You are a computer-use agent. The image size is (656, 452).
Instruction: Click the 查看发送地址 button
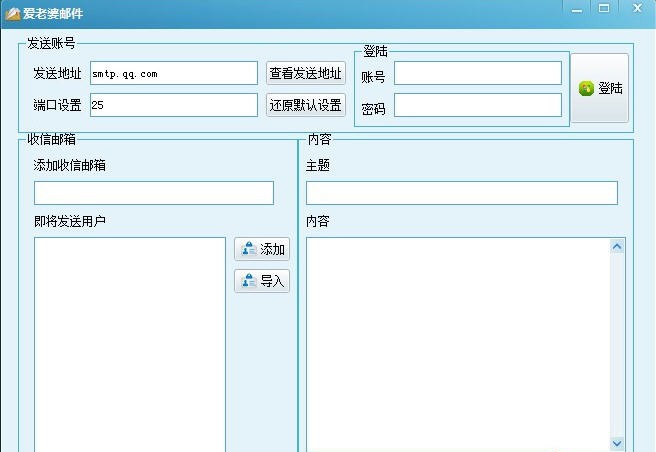(x=305, y=73)
